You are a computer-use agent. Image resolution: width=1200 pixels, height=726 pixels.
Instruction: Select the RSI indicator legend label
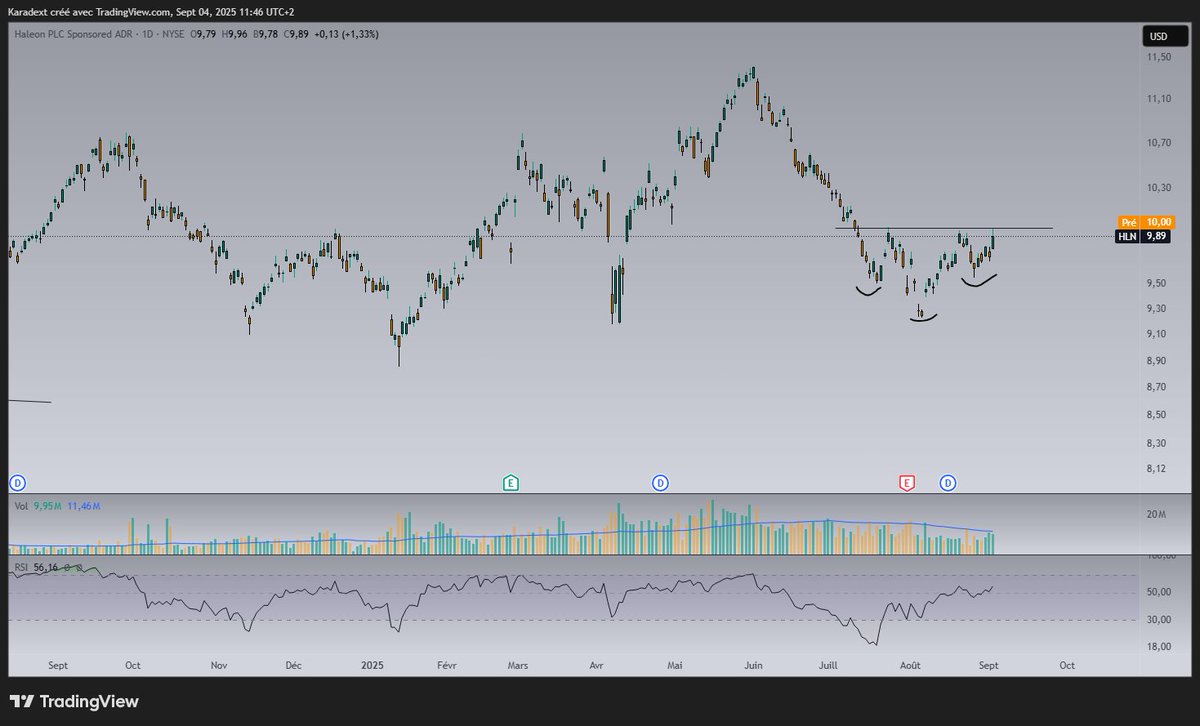tap(21, 567)
